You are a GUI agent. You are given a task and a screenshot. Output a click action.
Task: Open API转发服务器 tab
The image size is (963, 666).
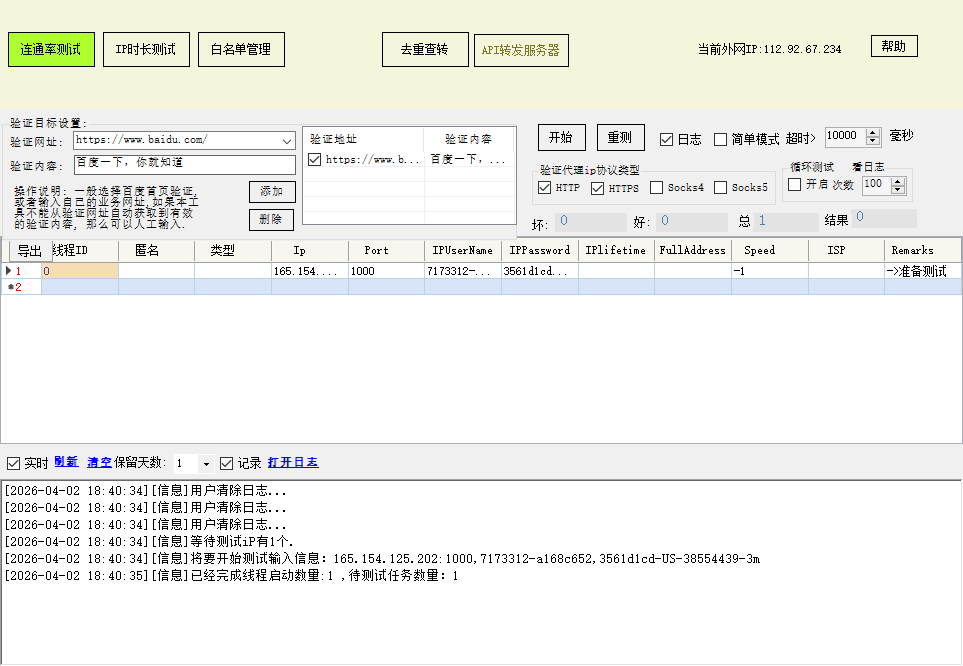tap(521, 50)
